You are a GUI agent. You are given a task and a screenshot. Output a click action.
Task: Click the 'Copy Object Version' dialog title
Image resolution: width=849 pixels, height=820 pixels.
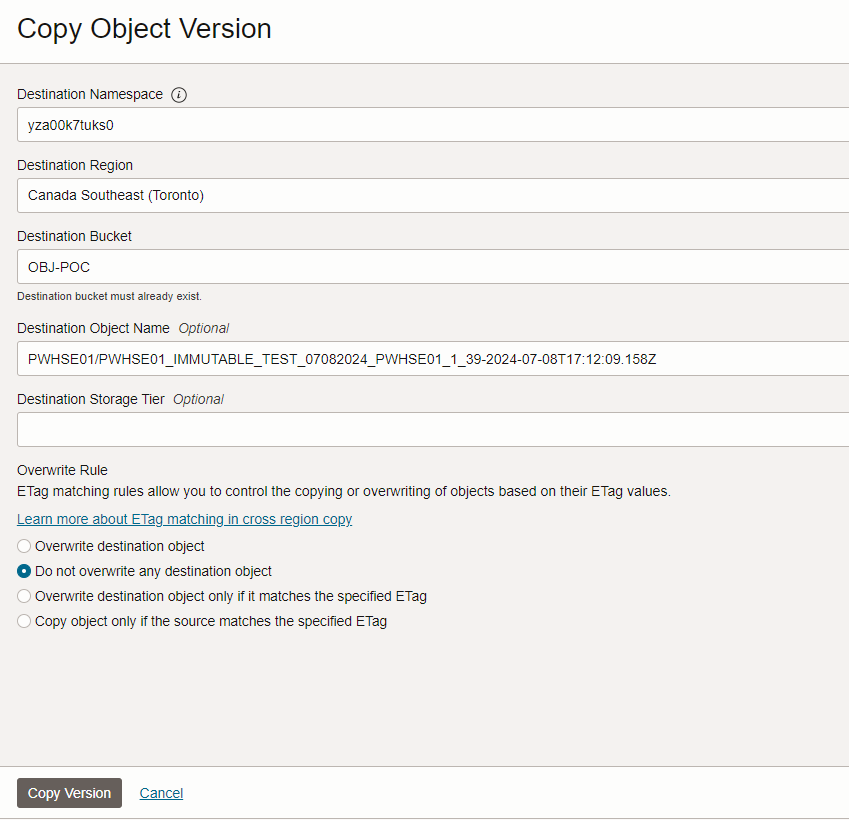pos(144,29)
